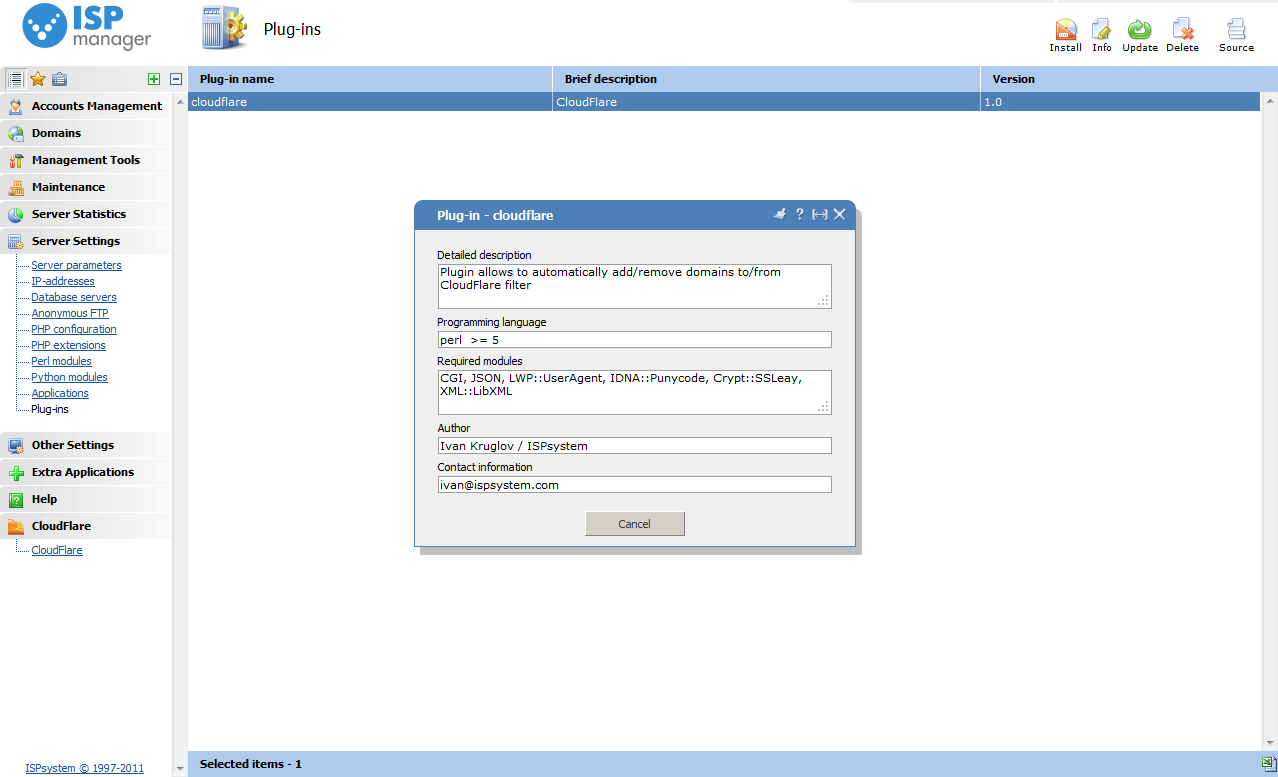The width and height of the screenshot is (1278, 777).
Task: Click the Required modules text area
Action: [634, 392]
